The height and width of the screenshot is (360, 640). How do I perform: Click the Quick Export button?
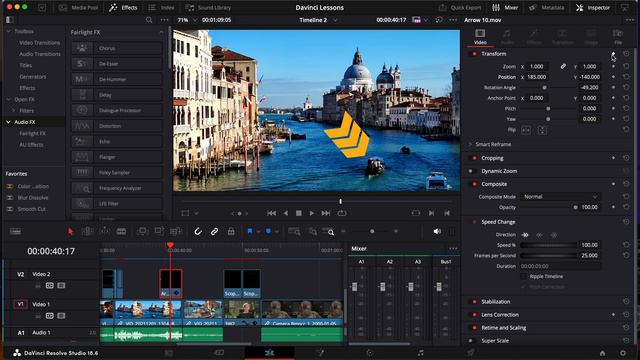(460, 7)
